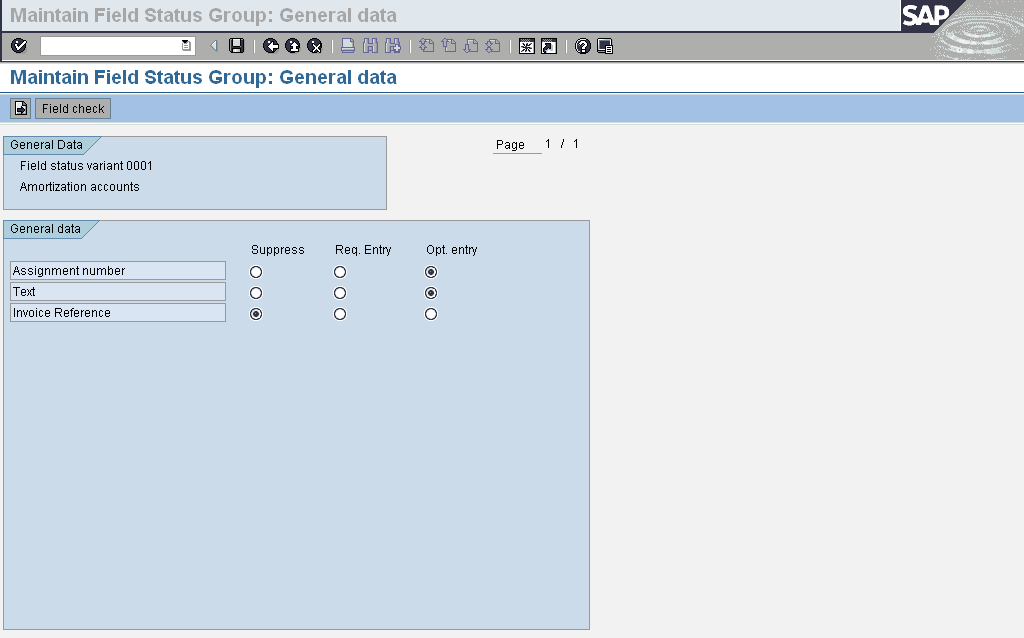Click the Page label
Viewport: 1024px width, 638px height.
coord(510,145)
